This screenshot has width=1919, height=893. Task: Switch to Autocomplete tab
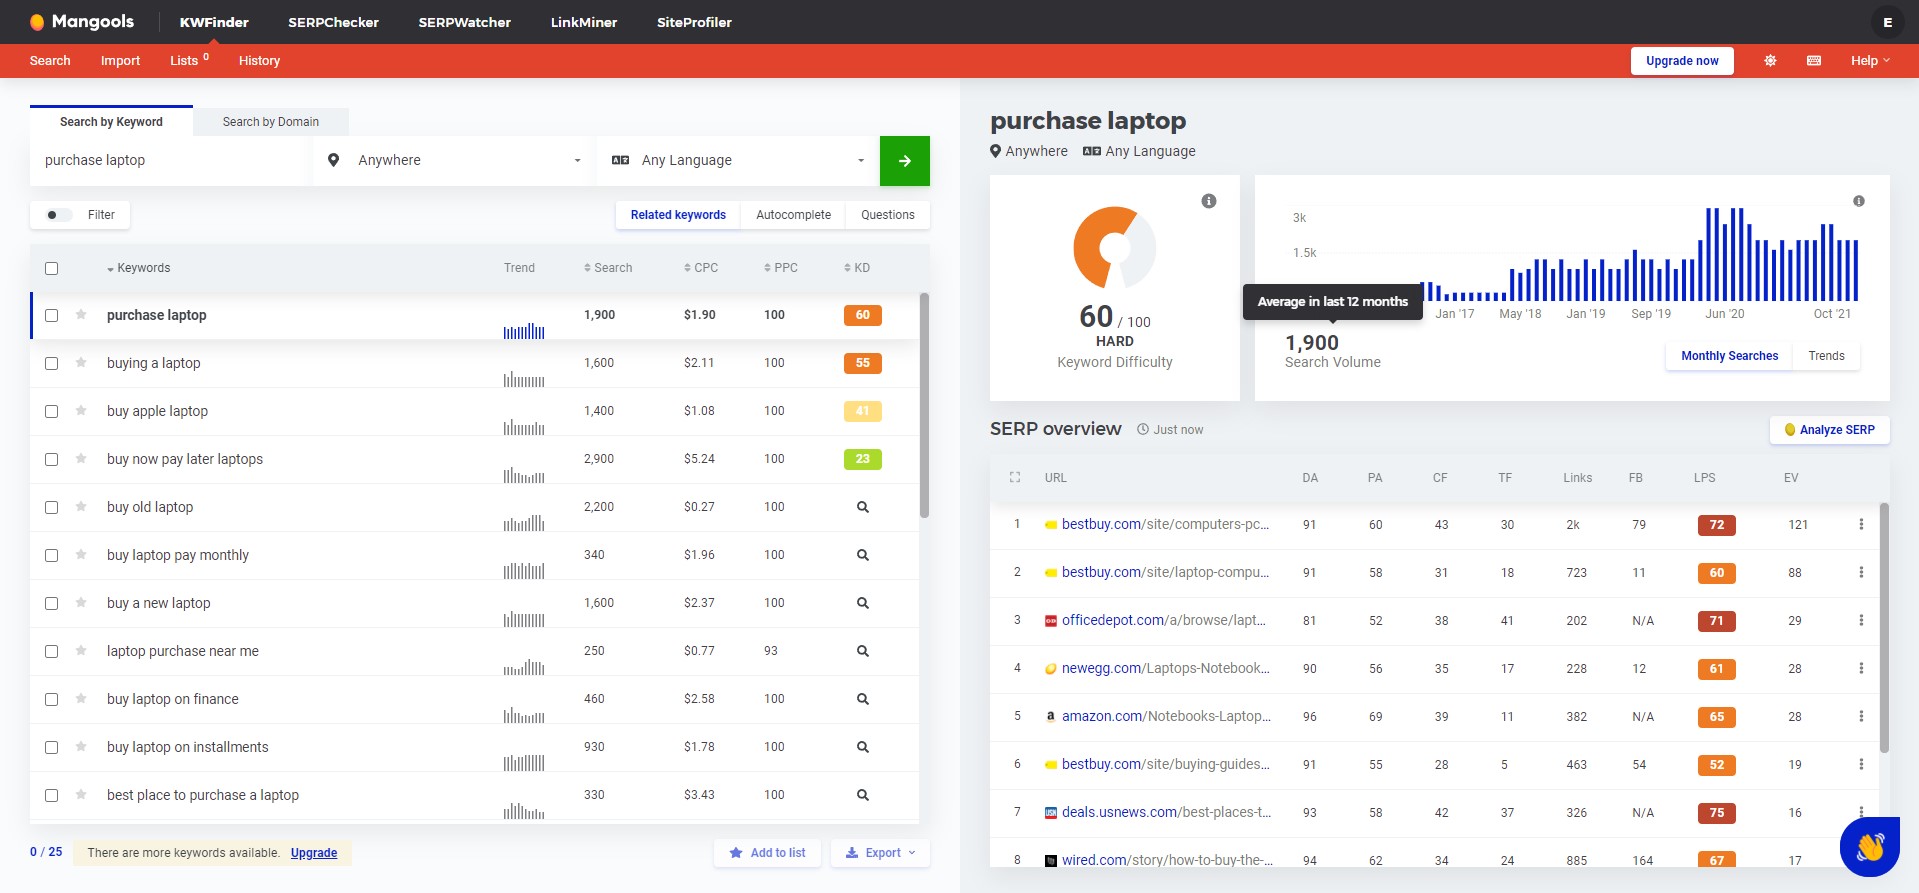click(x=793, y=215)
